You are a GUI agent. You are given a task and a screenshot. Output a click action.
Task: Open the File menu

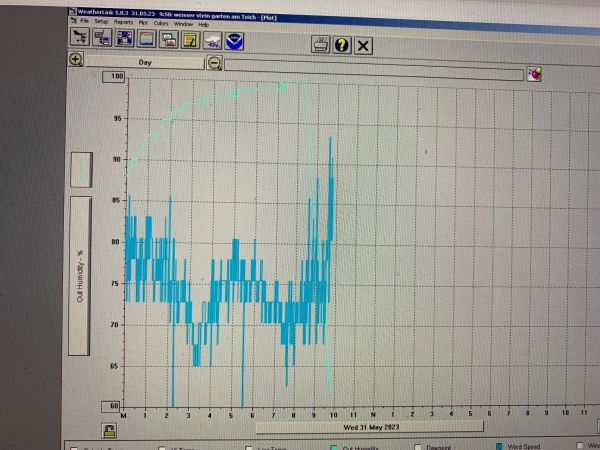(x=84, y=21)
